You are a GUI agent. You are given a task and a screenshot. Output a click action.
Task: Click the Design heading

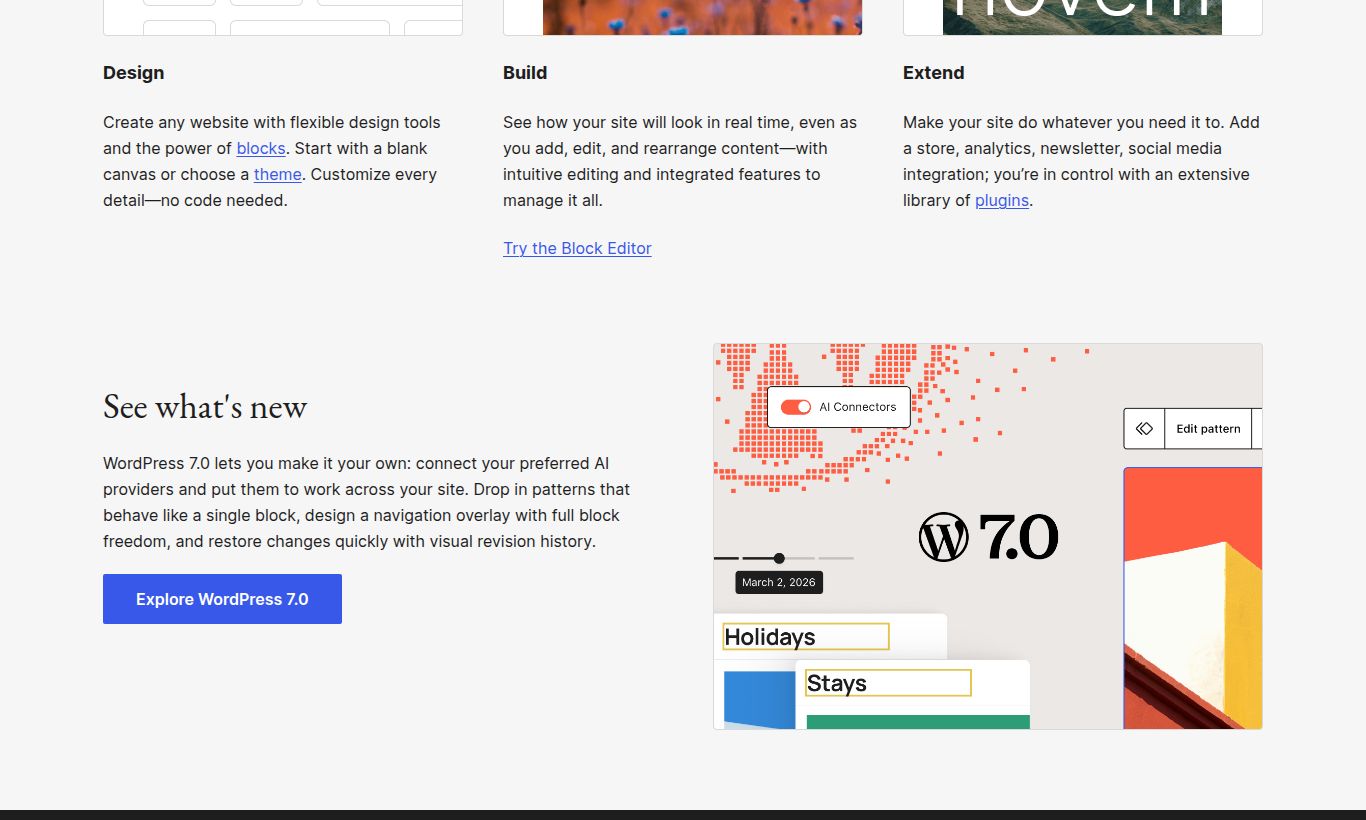[134, 73]
